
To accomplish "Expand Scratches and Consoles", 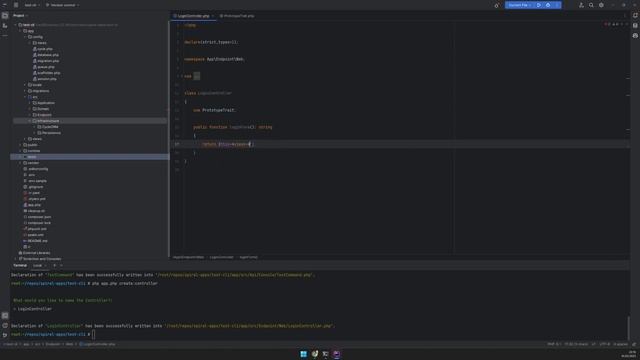I will coord(16,259).
